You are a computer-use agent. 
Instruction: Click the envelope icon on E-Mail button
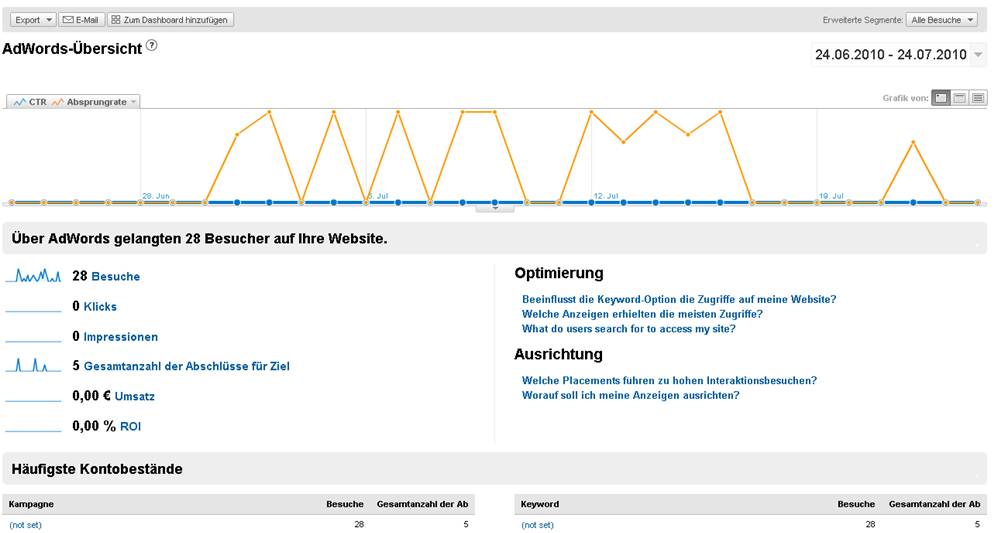[x=68, y=20]
